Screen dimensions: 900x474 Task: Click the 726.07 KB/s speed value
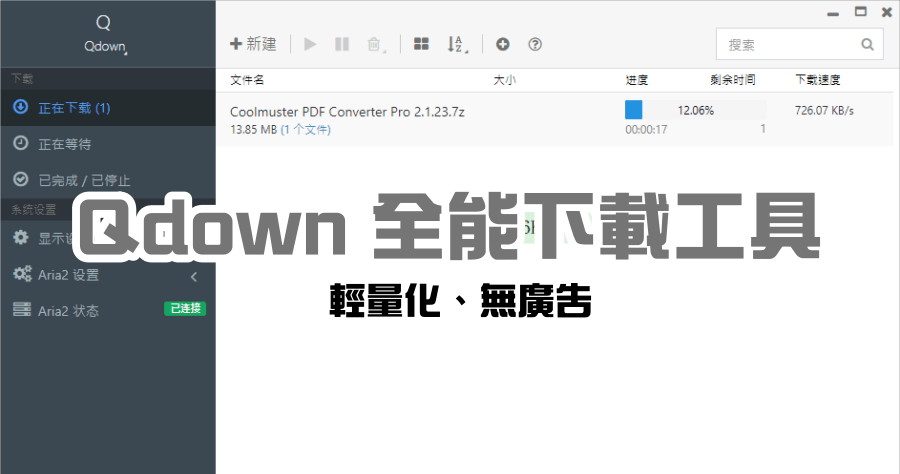tap(824, 110)
